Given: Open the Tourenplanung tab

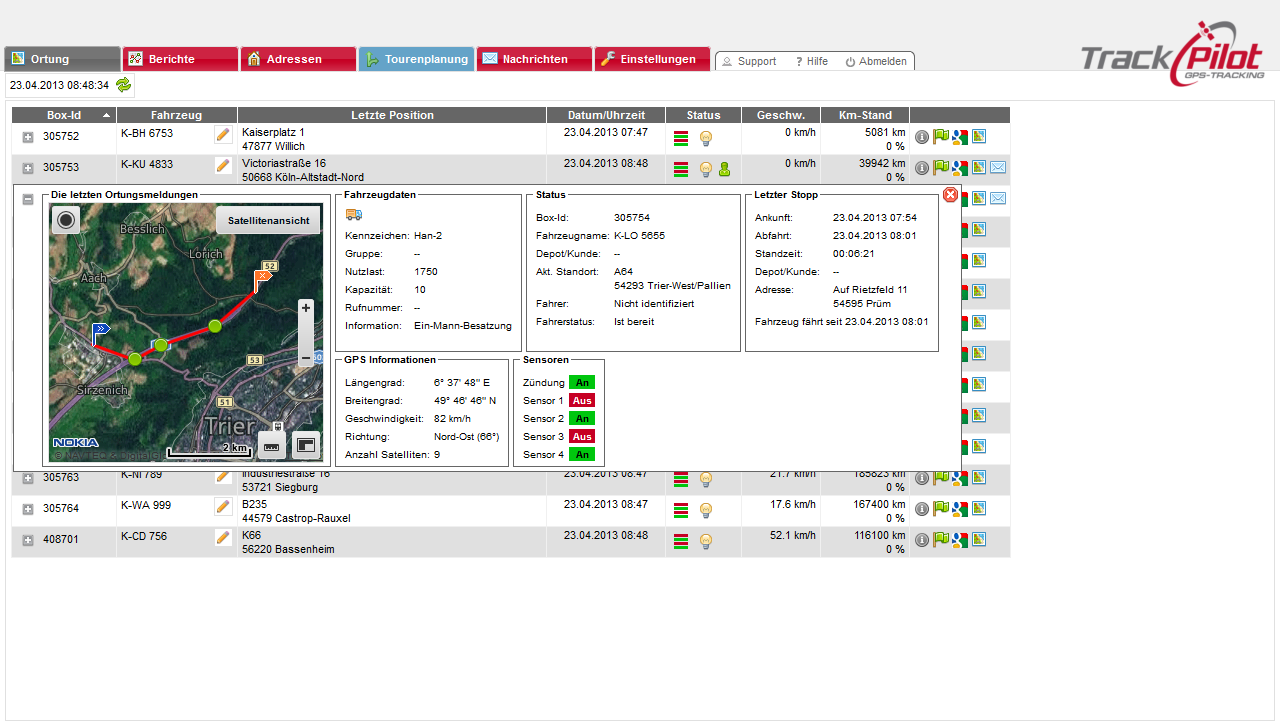Looking at the screenshot, I should [x=416, y=59].
